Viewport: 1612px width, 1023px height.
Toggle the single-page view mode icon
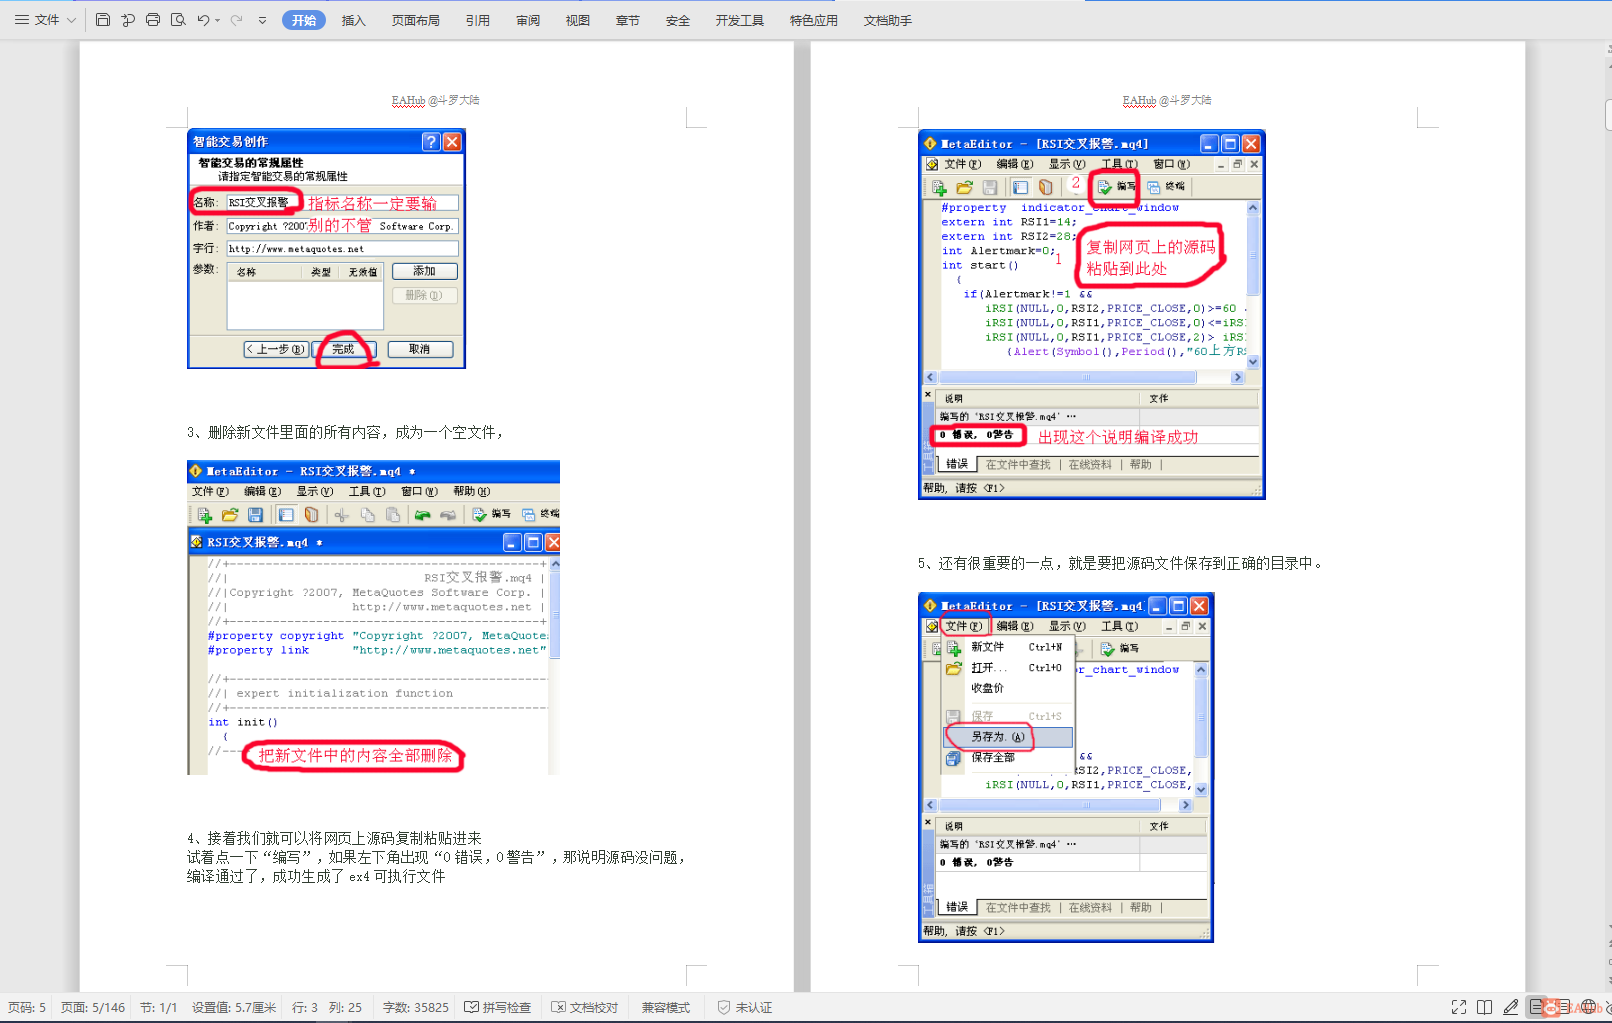tap(1536, 1007)
